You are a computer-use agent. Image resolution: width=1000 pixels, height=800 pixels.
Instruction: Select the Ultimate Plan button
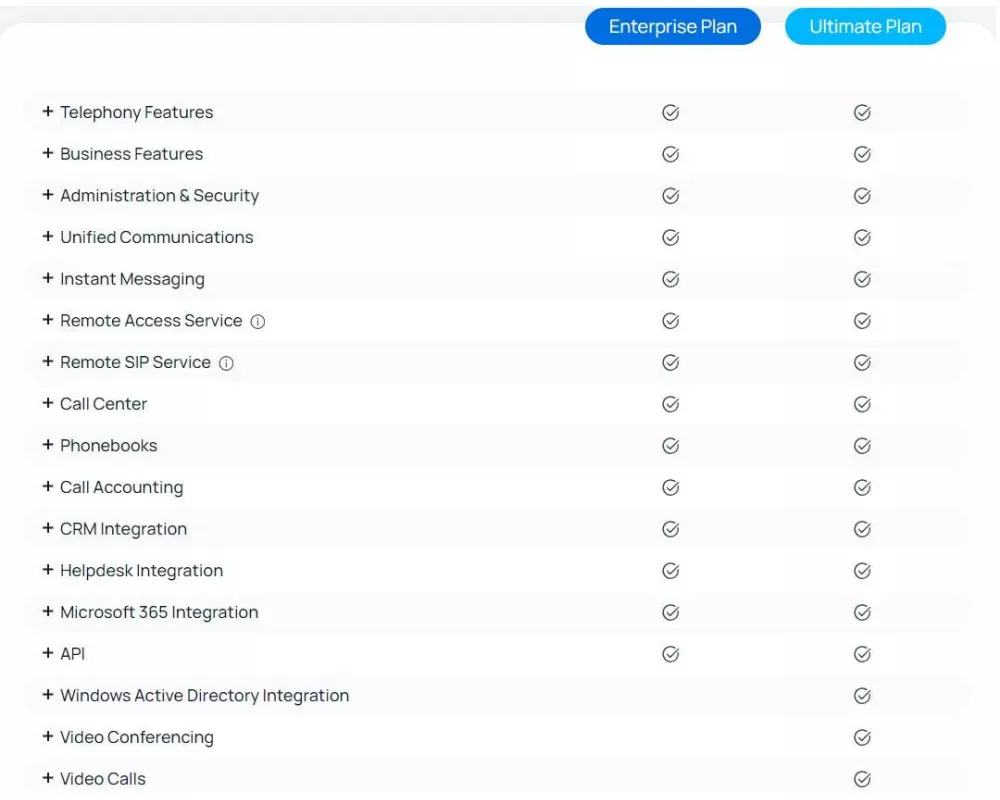[x=865, y=27]
